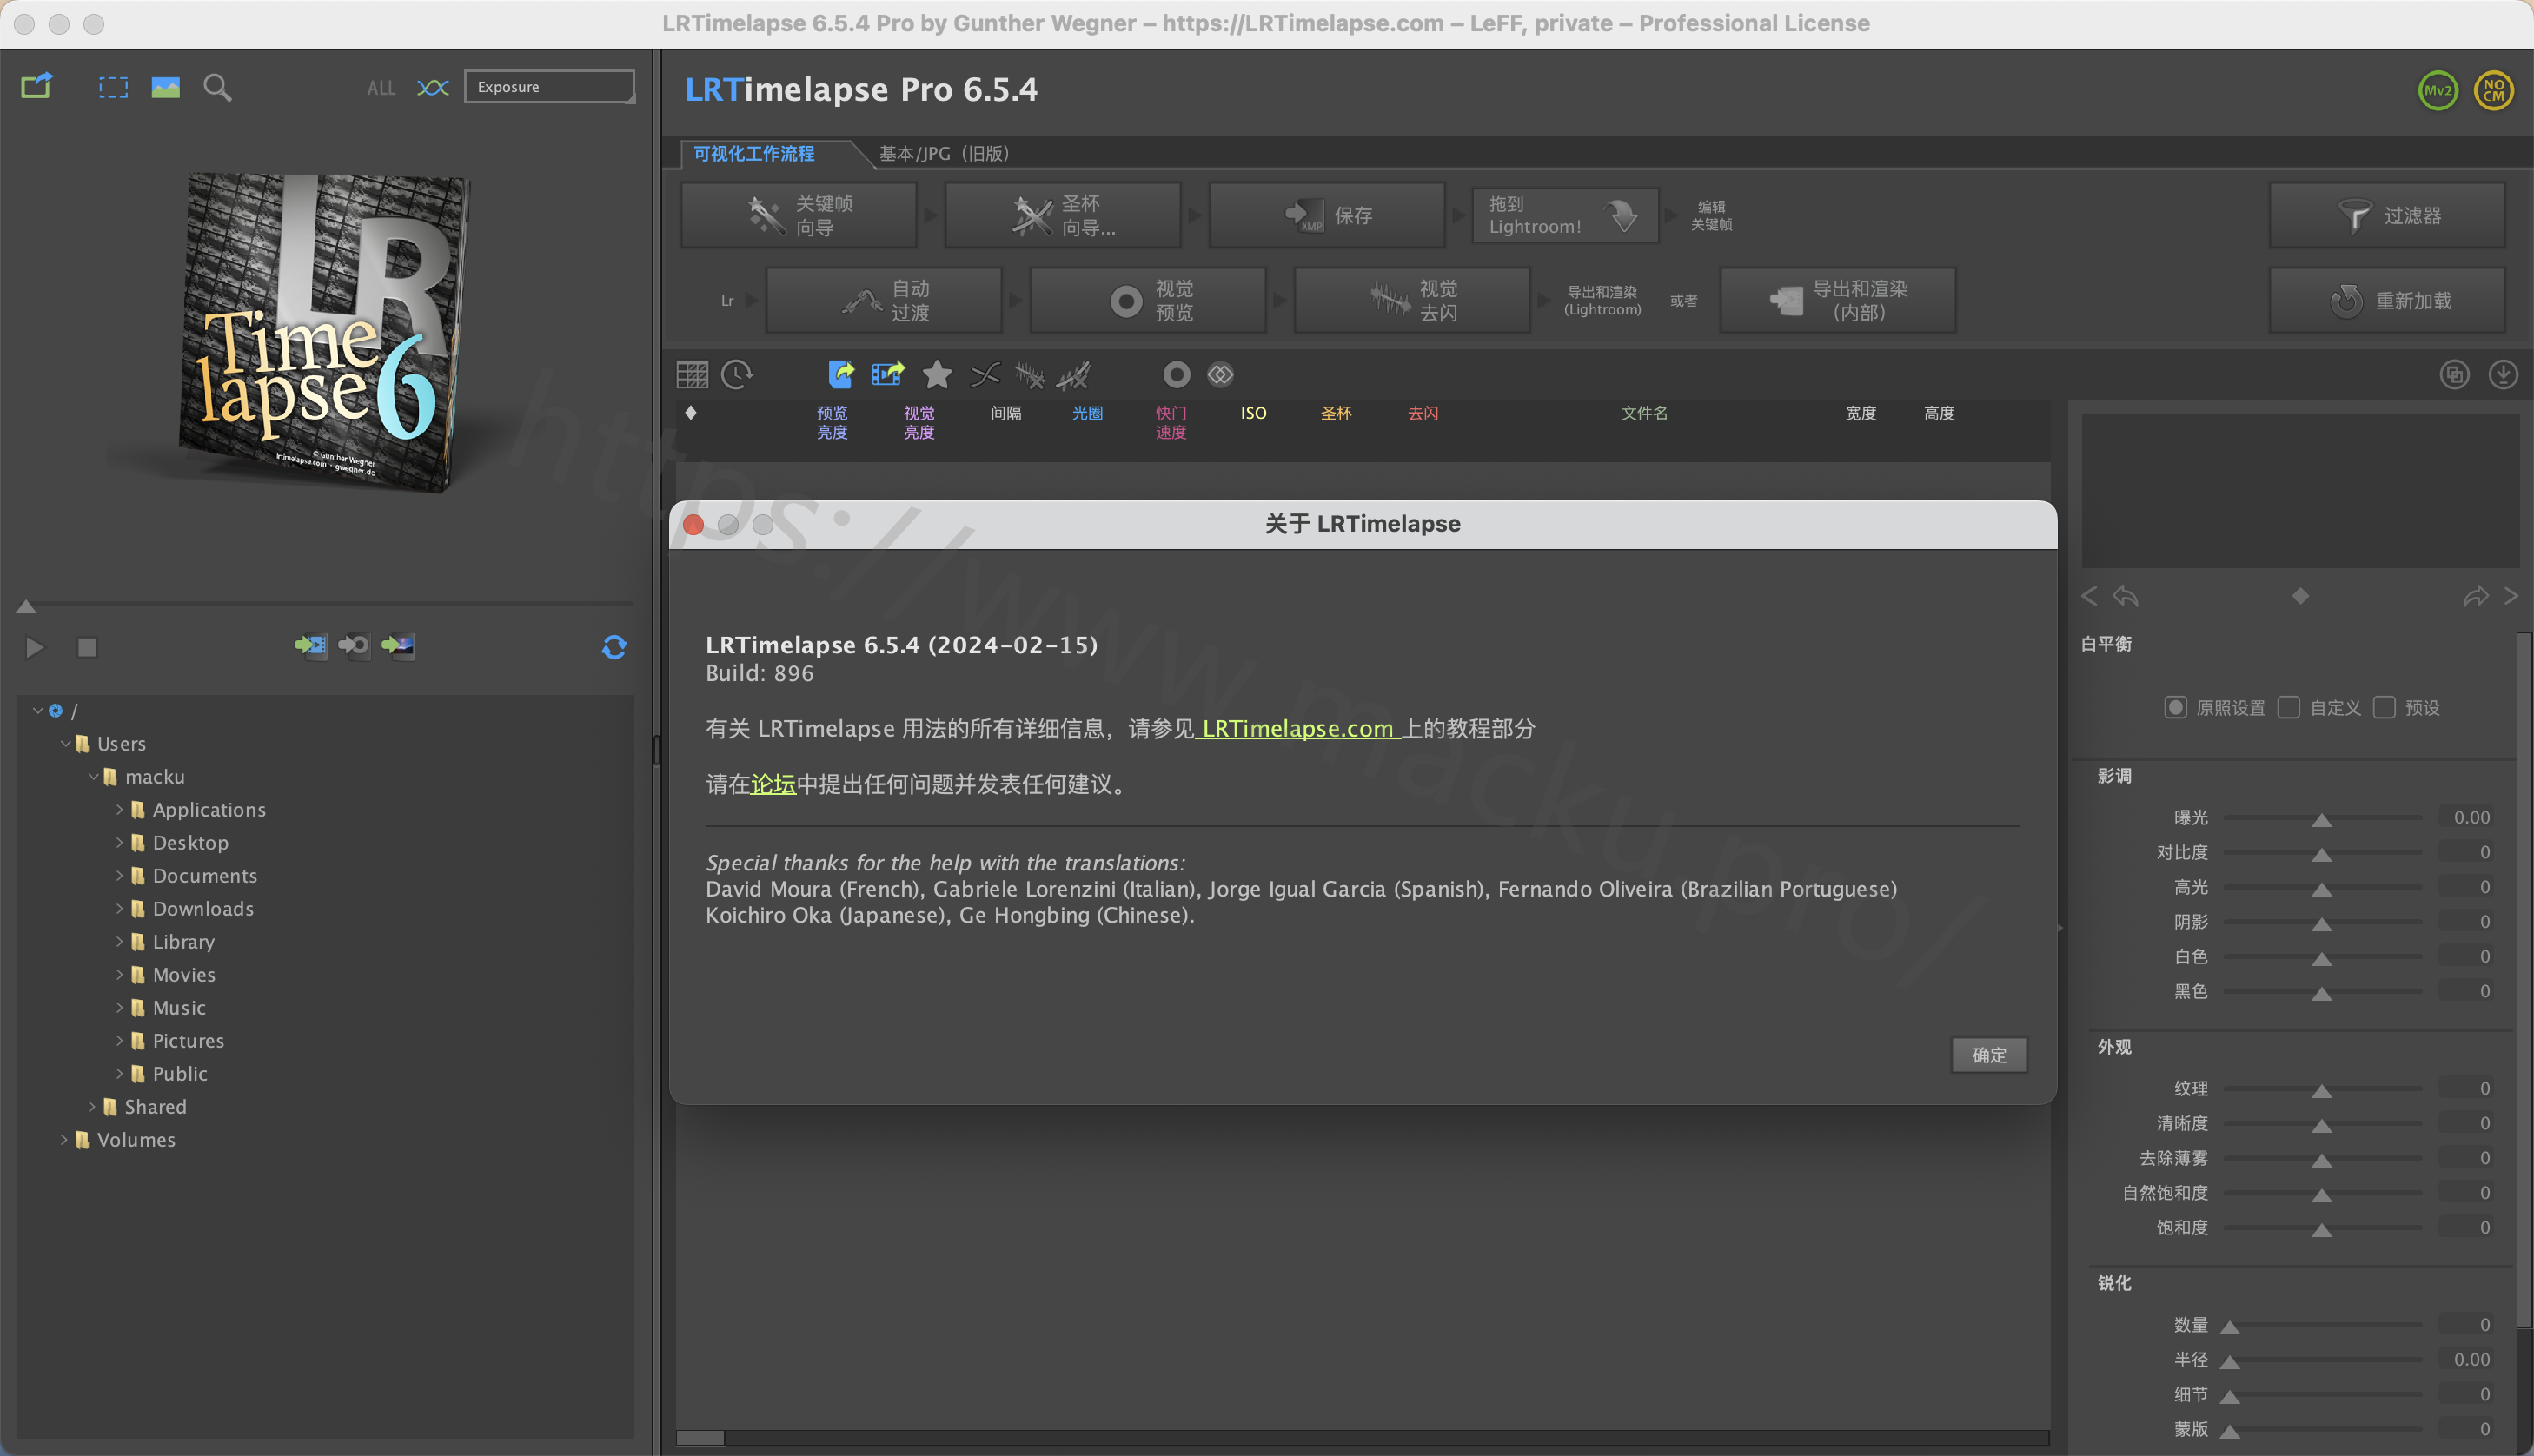Click the 视觉去闪 button
Viewport: 2534px width, 1456px height.
pyautogui.click(x=1412, y=300)
